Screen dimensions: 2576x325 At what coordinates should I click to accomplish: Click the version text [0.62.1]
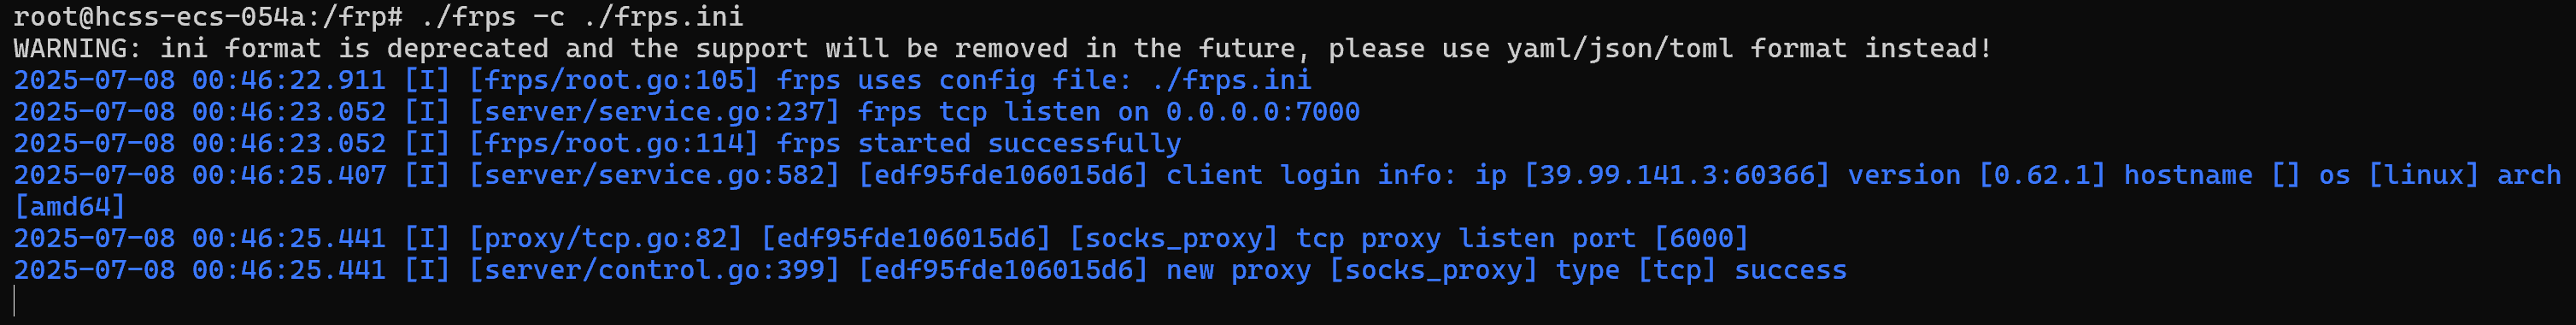2042,175
